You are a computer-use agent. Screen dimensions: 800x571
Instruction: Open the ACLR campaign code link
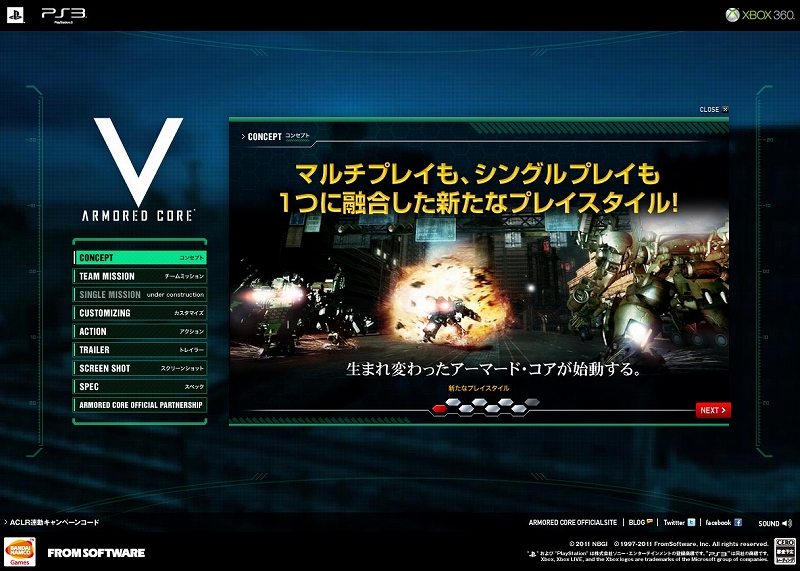52,522
